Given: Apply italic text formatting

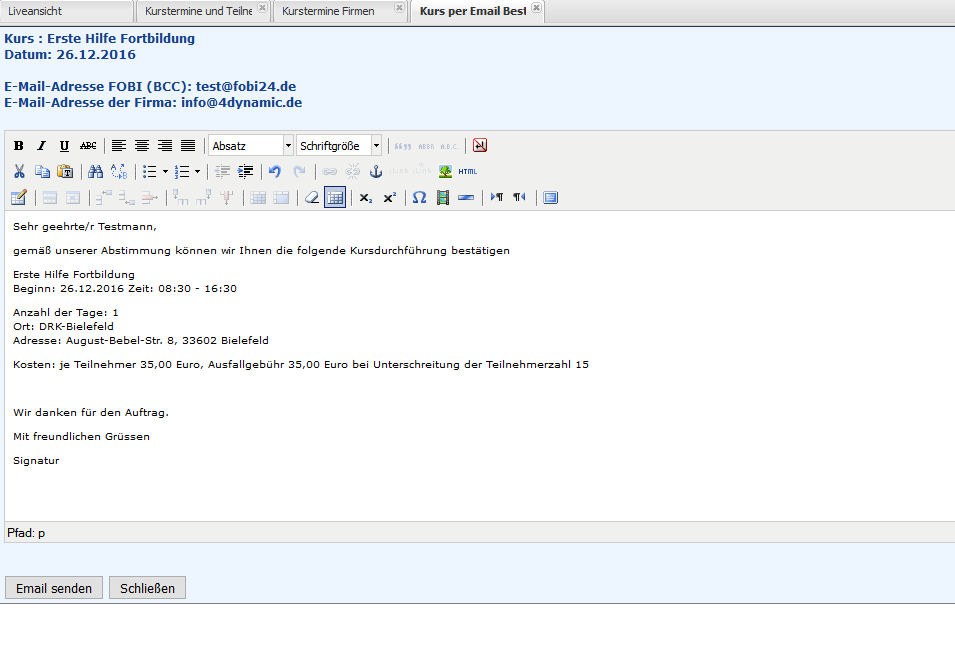Looking at the screenshot, I should click(x=41, y=146).
